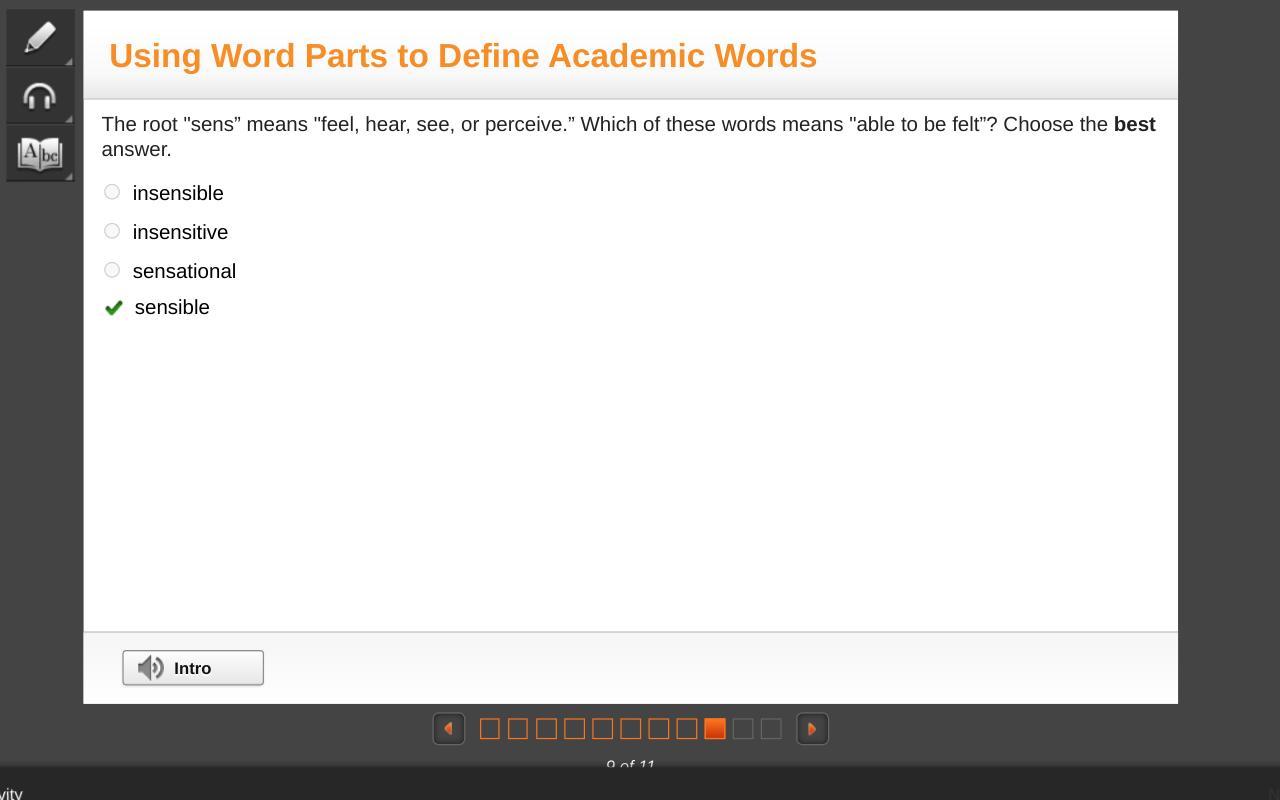Open the Abc dictionary book tool

[40, 153]
